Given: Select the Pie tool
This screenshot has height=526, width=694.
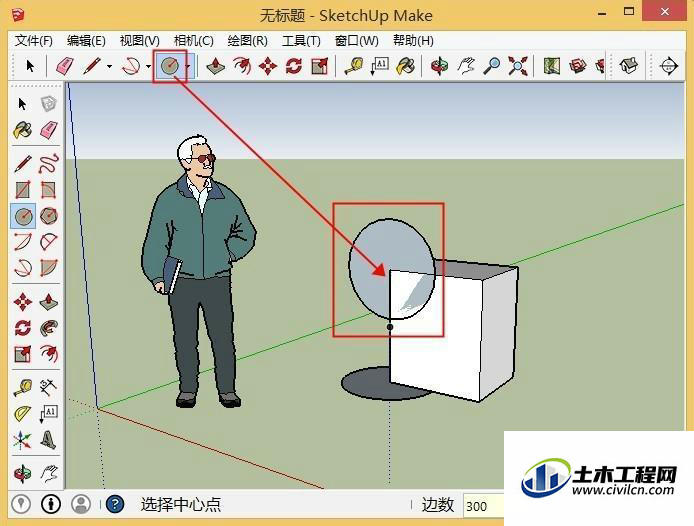Looking at the screenshot, I should (x=49, y=268).
